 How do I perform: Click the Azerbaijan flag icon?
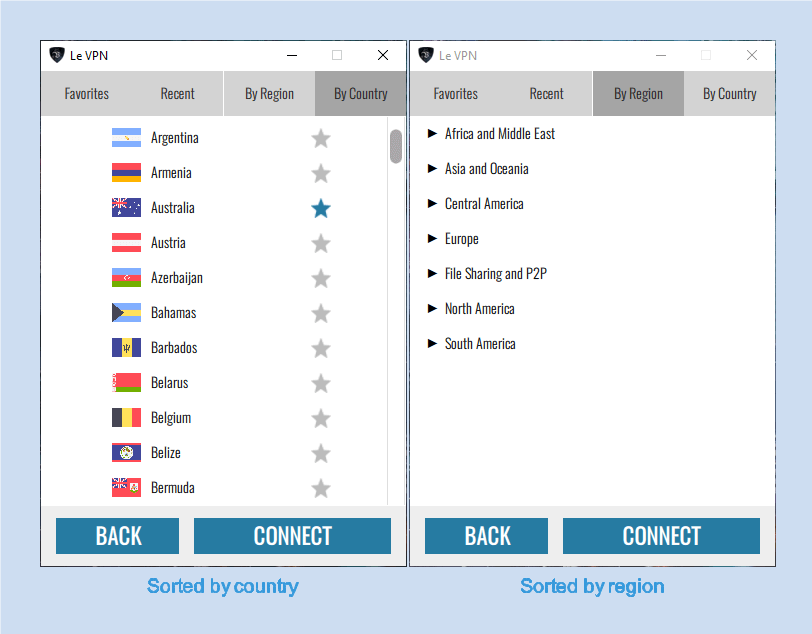coord(123,277)
